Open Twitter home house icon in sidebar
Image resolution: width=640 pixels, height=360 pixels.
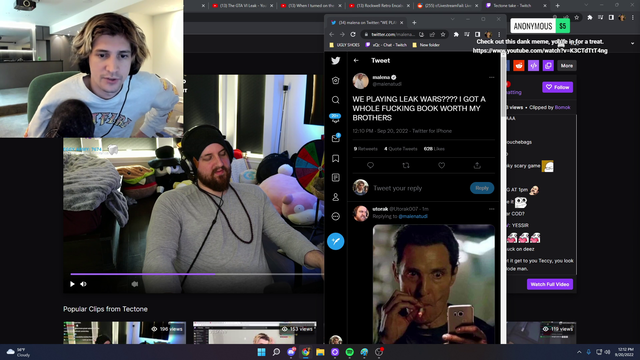tap(336, 80)
